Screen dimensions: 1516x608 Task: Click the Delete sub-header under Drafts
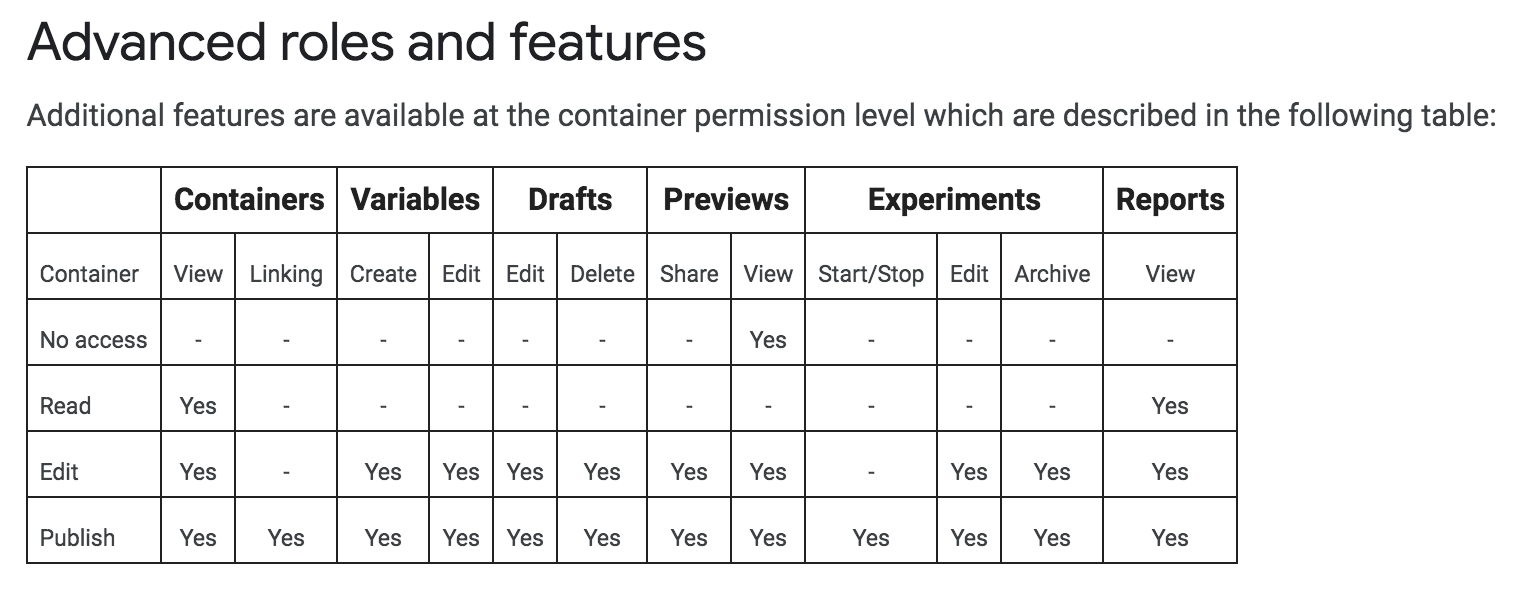tap(602, 274)
